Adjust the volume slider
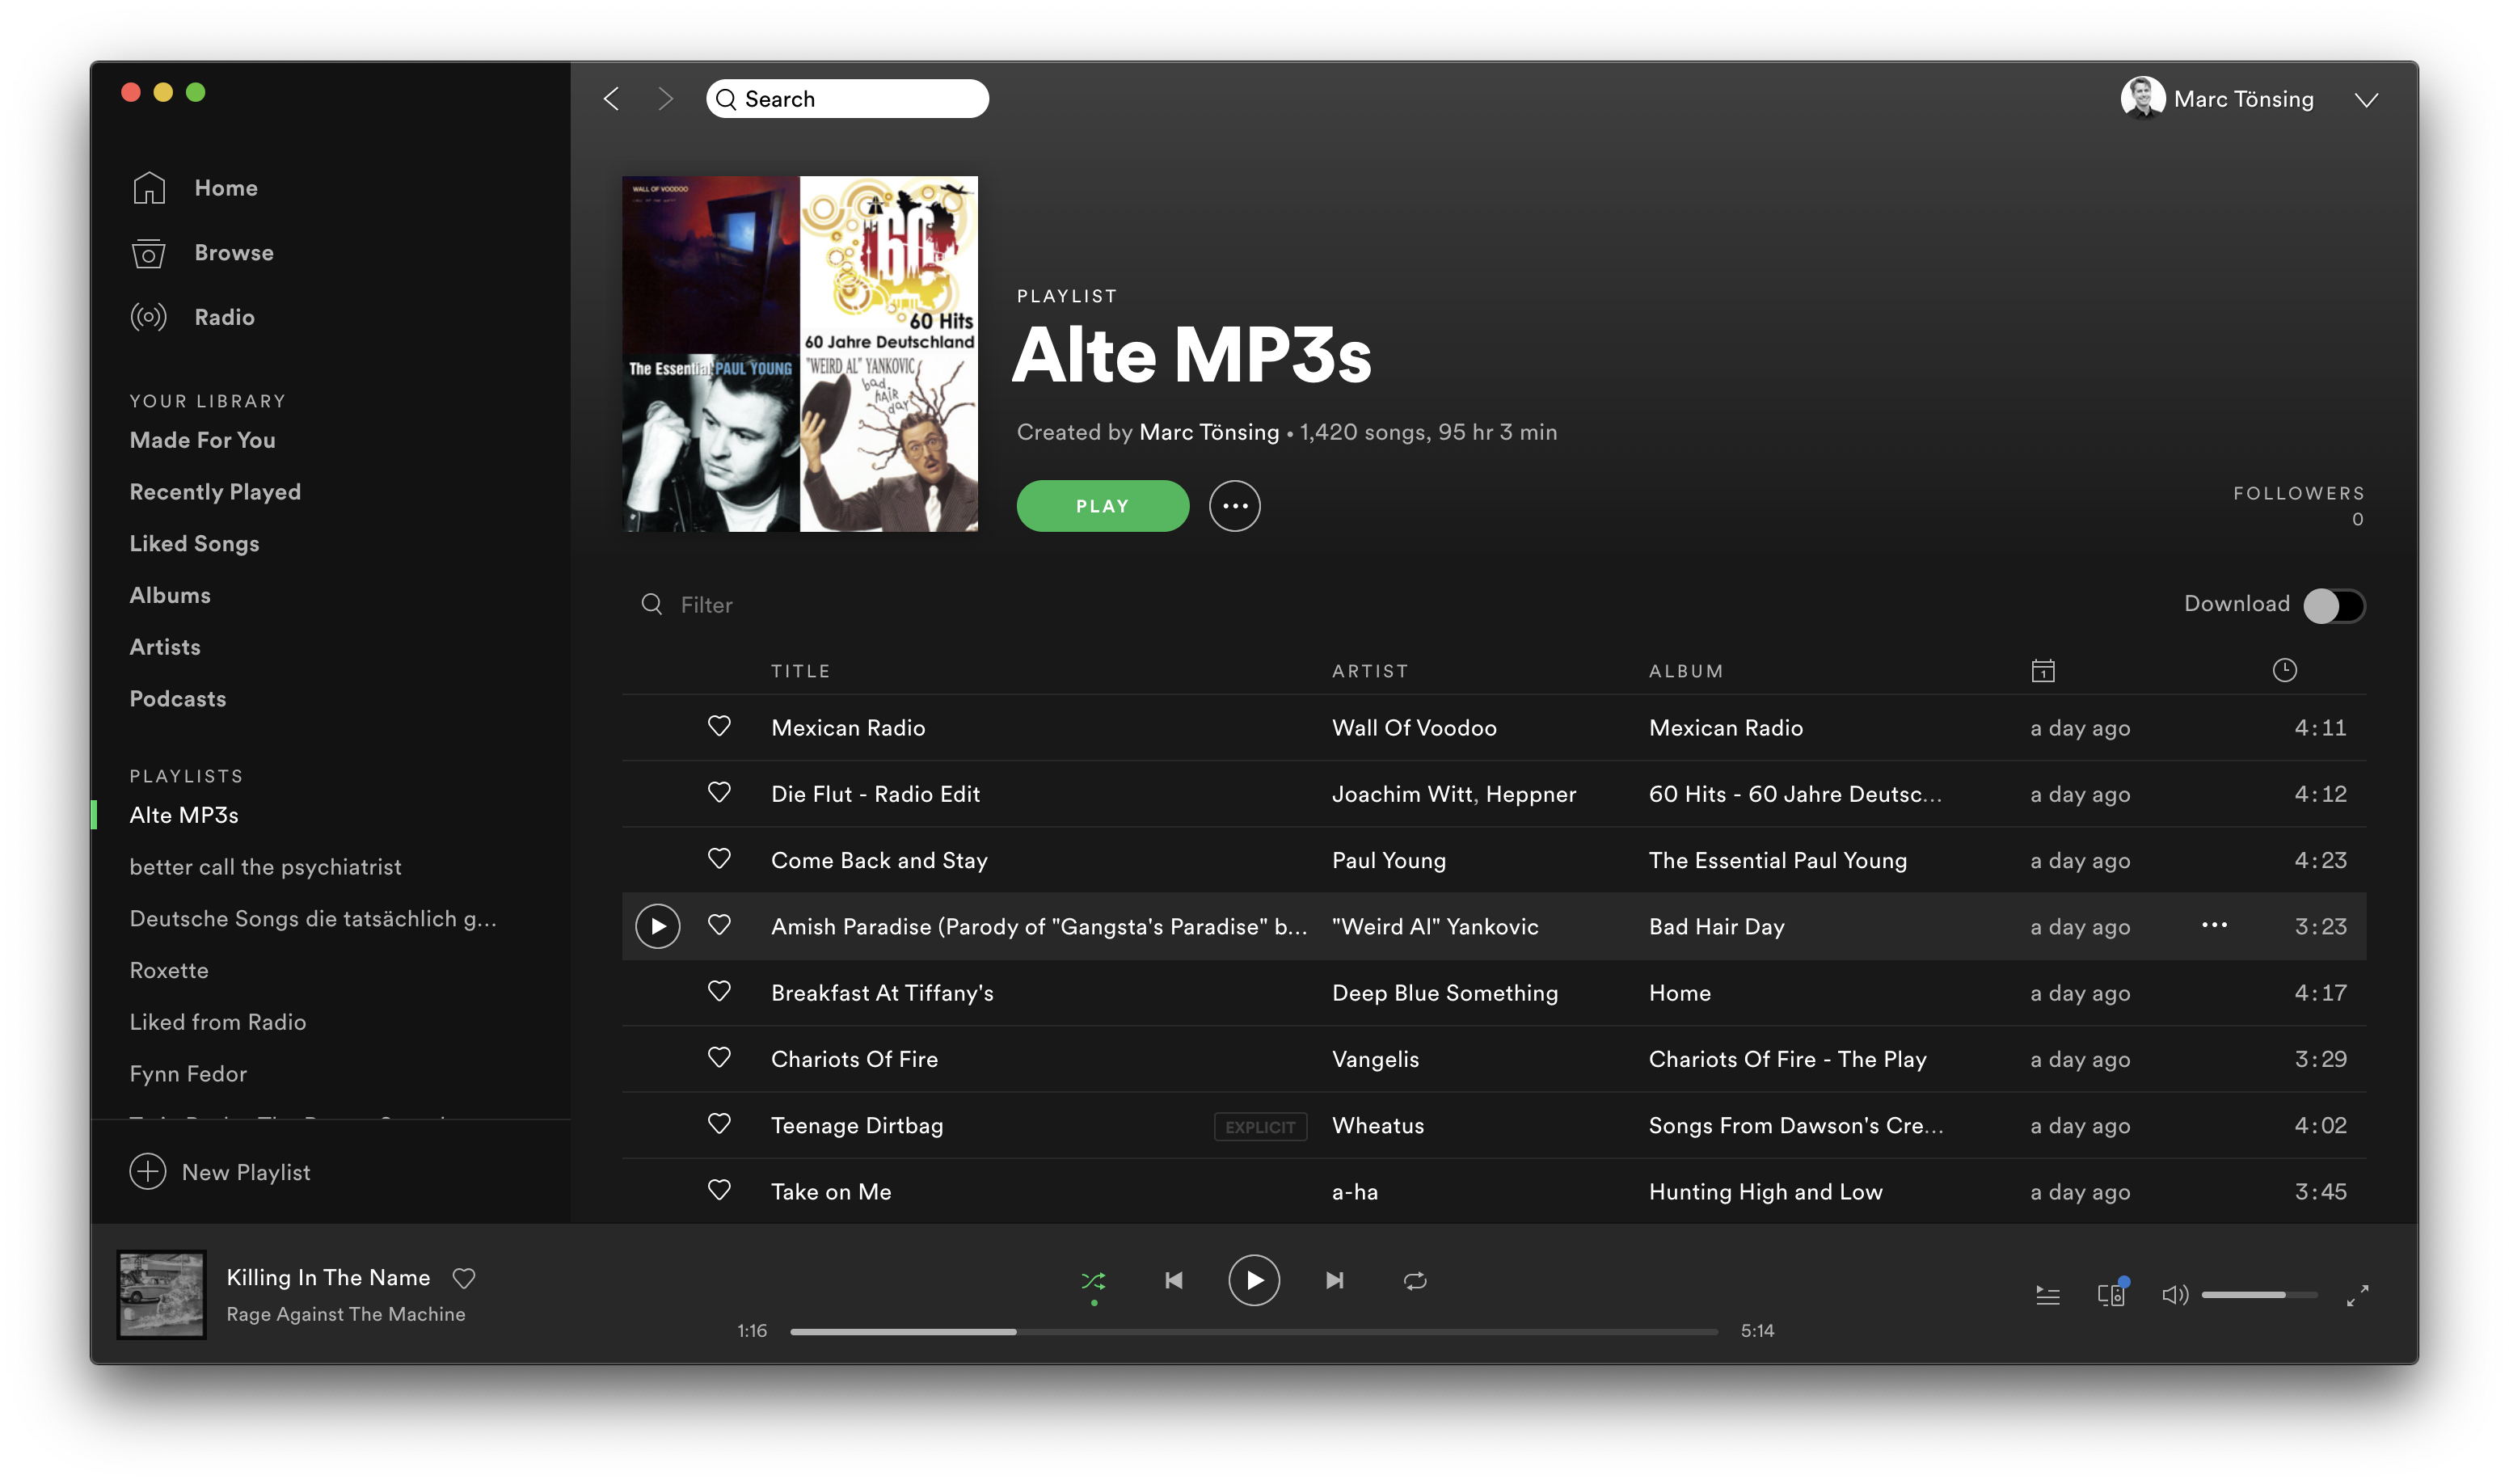This screenshot has height=1484, width=2509. point(2259,1295)
